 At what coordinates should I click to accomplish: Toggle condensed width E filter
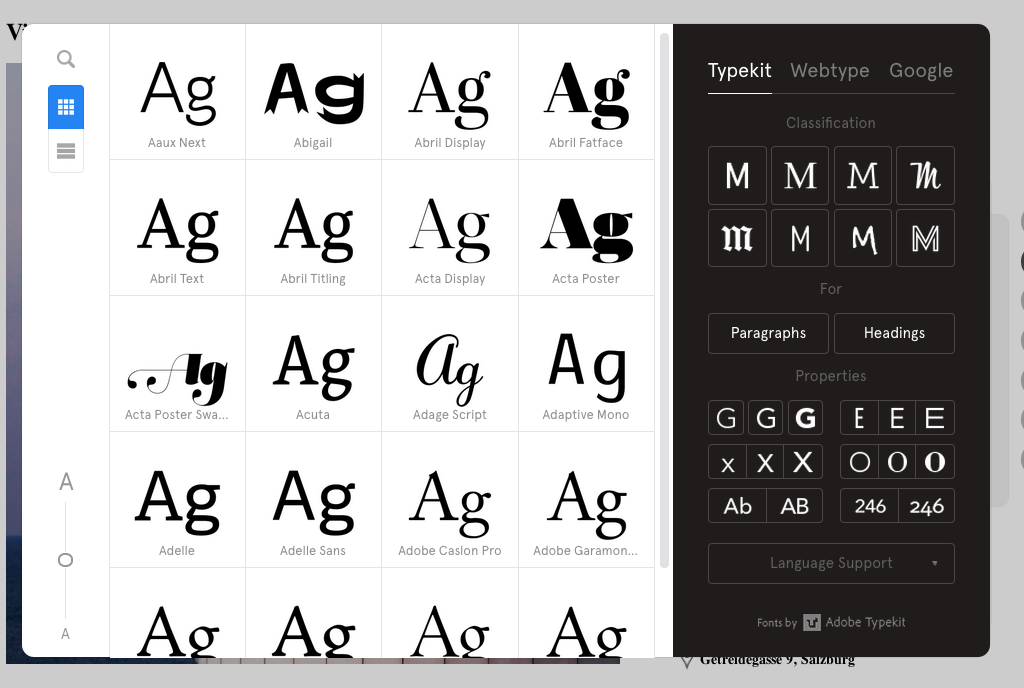pos(859,418)
